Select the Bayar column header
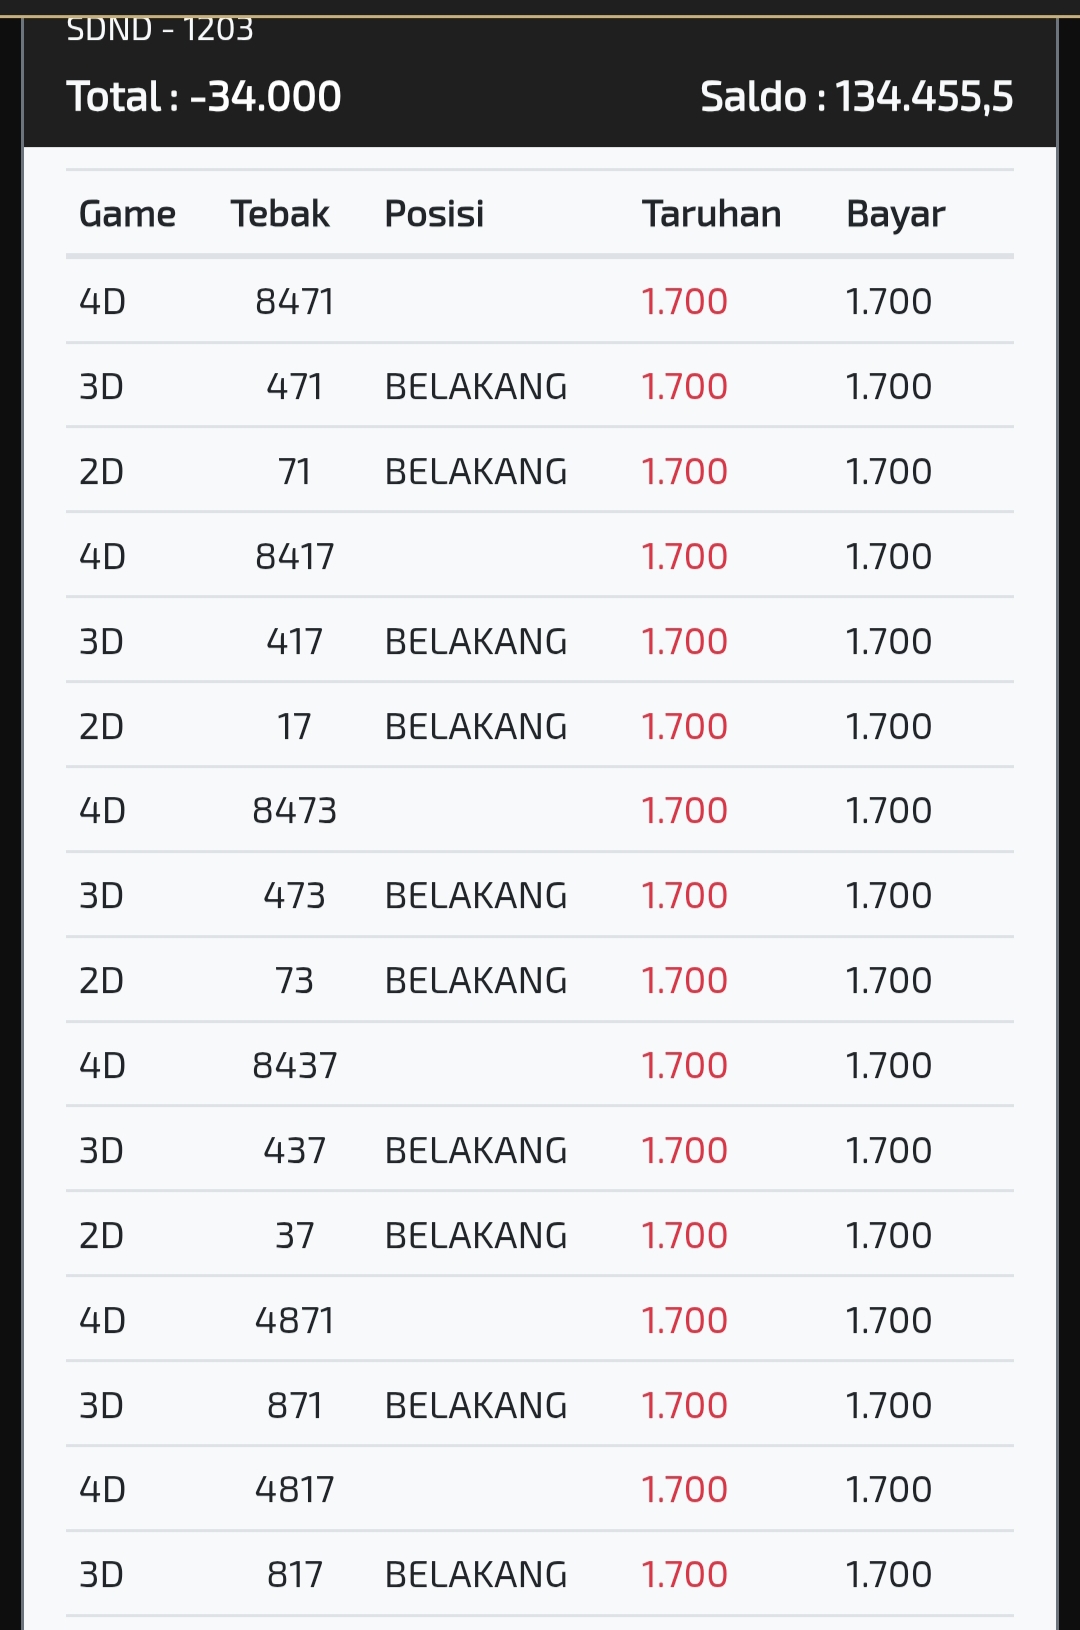This screenshot has width=1080, height=1630. (x=895, y=214)
